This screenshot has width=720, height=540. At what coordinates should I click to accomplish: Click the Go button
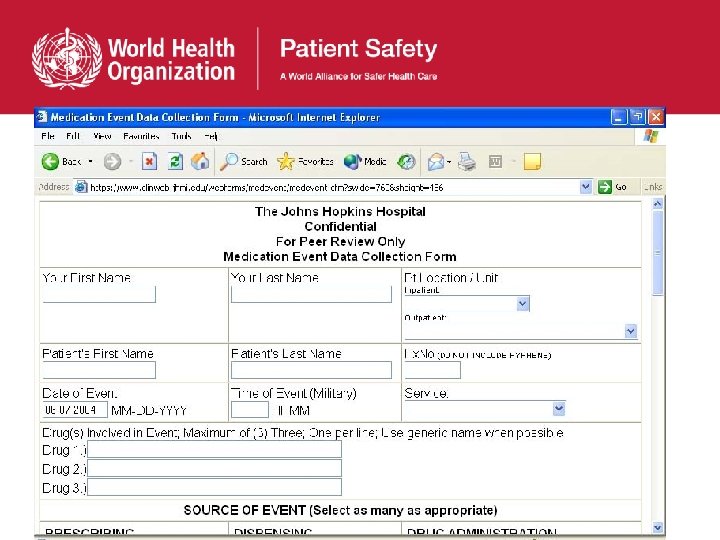click(x=613, y=187)
